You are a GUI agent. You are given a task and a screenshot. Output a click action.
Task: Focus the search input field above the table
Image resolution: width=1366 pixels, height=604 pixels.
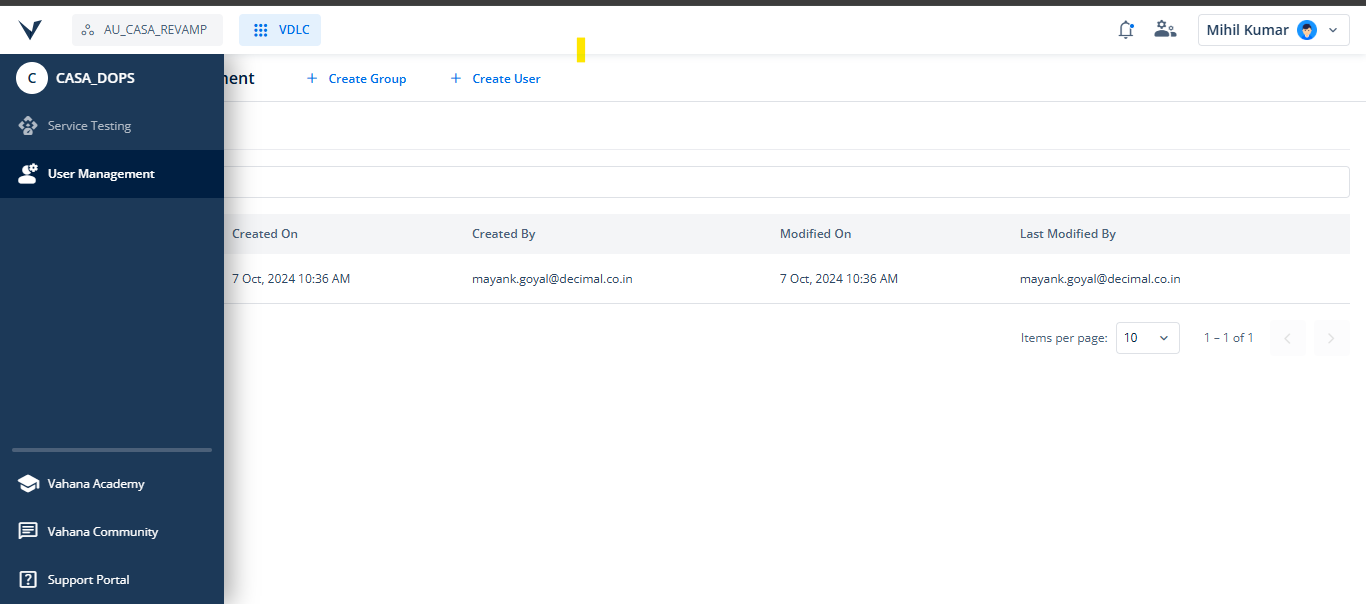pyautogui.click(x=786, y=182)
